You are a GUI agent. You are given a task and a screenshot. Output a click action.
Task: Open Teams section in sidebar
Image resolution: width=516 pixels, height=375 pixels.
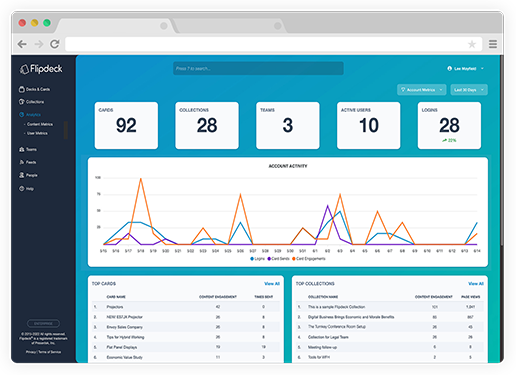28,149
